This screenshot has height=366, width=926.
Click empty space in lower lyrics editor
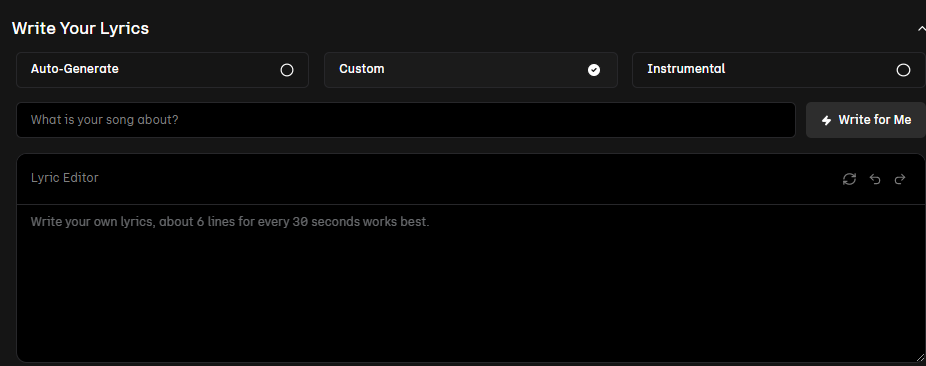point(471,307)
